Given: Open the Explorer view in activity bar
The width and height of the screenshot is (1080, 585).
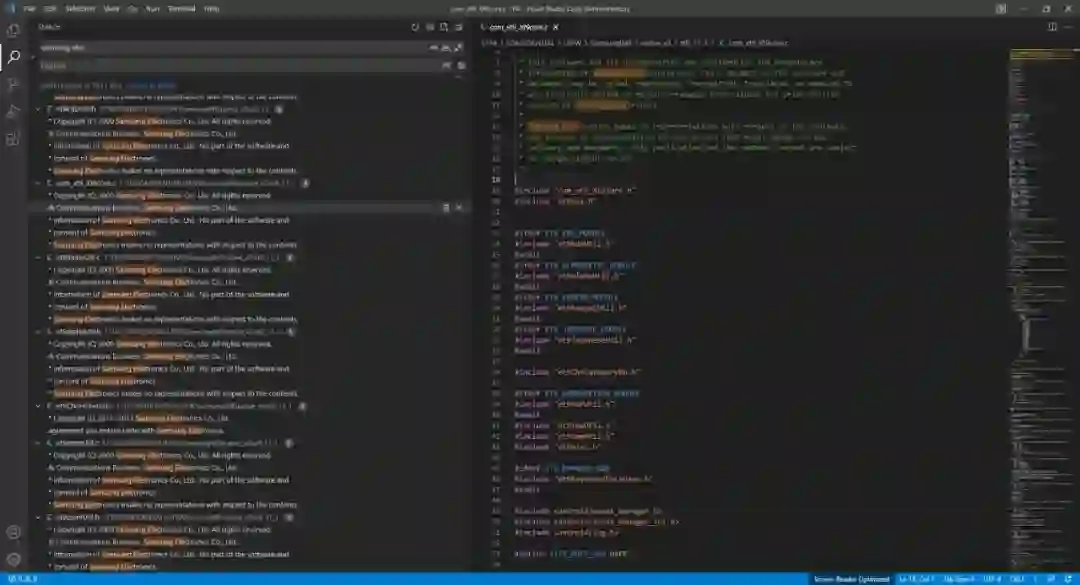Looking at the screenshot, I should tap(13, 30).
